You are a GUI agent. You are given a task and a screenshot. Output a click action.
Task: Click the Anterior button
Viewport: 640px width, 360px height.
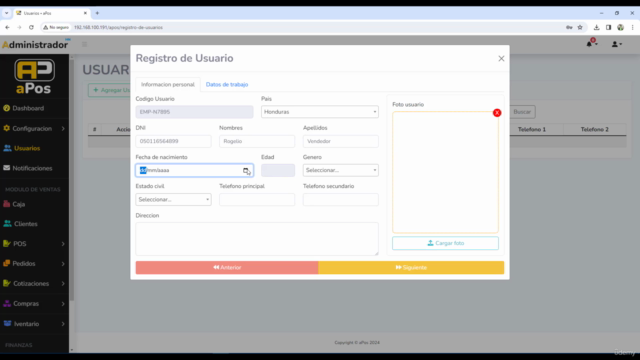[x=227, y=267]
